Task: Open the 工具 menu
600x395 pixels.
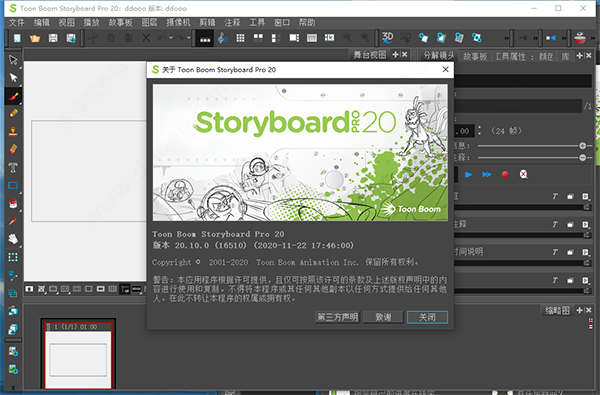Action: click(x=257, y=23)
